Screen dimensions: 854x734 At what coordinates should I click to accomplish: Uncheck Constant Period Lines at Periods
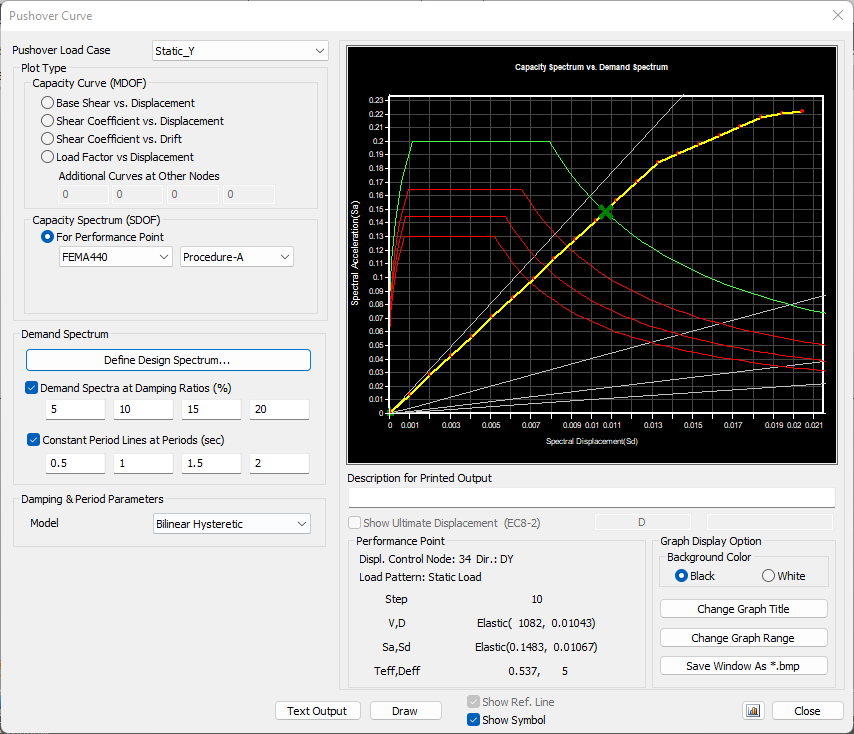click(32, 439)
